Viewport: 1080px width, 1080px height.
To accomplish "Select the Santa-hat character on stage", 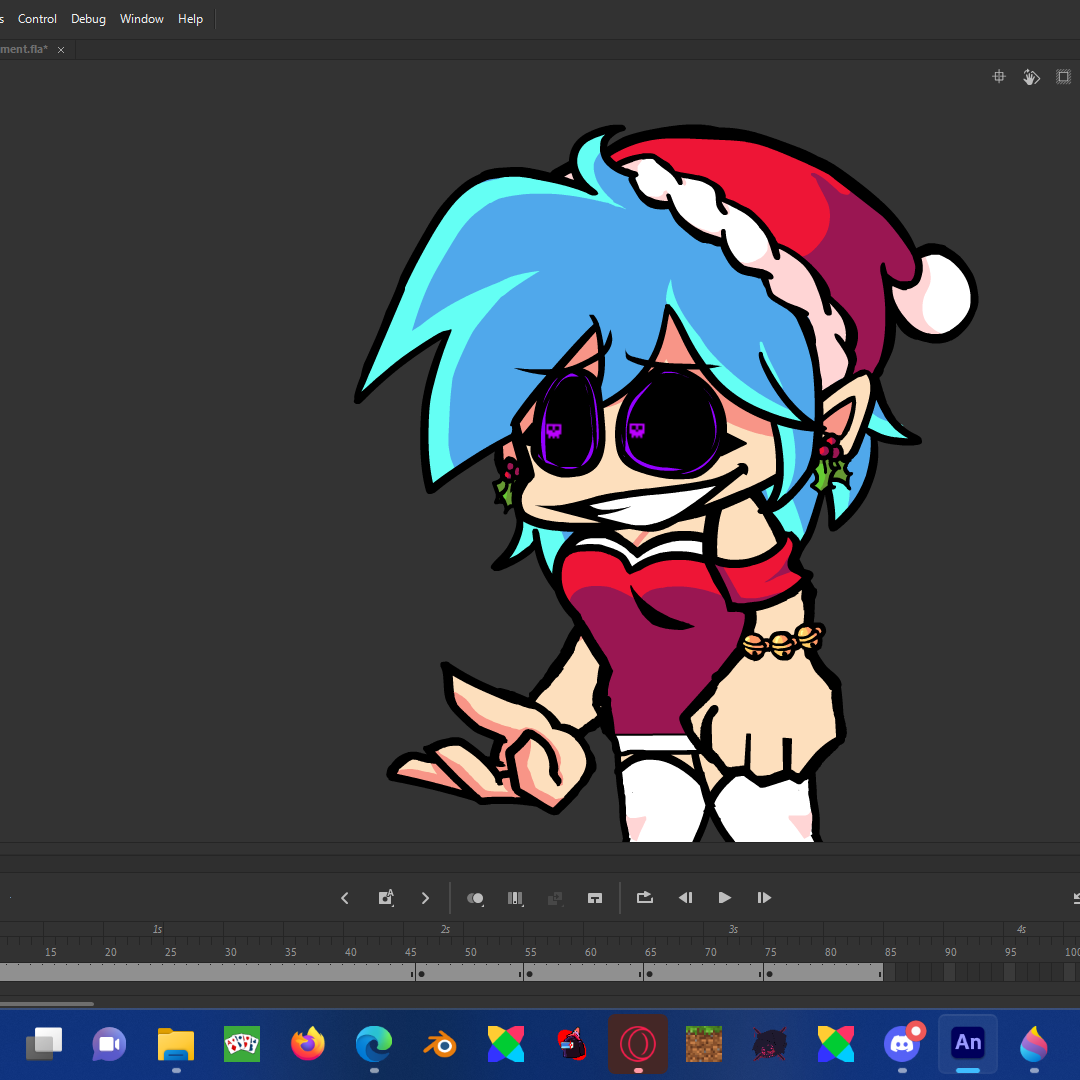I will 667,482.
